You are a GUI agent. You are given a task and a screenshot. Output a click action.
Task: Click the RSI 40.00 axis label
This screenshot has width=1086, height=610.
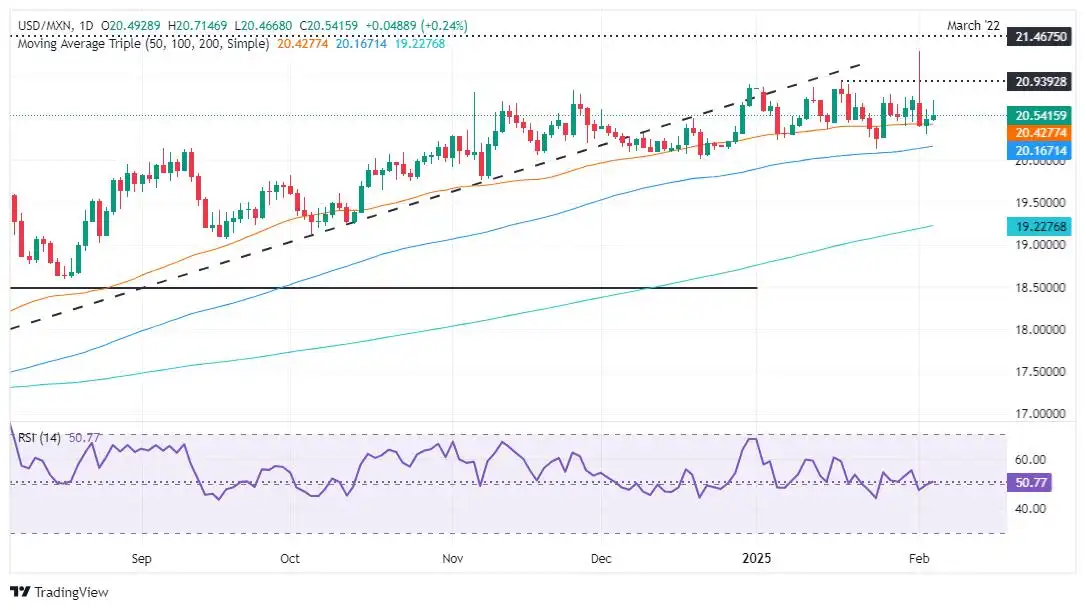pyautogui.click(x=1030, y=509)
